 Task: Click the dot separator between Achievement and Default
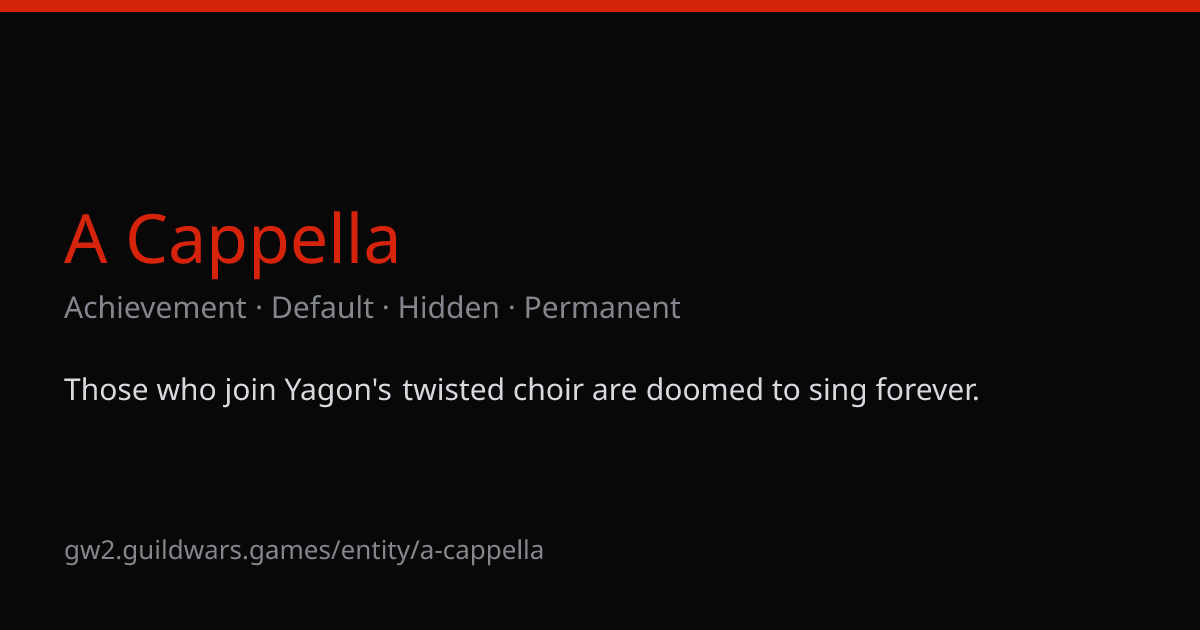(259, 308)
